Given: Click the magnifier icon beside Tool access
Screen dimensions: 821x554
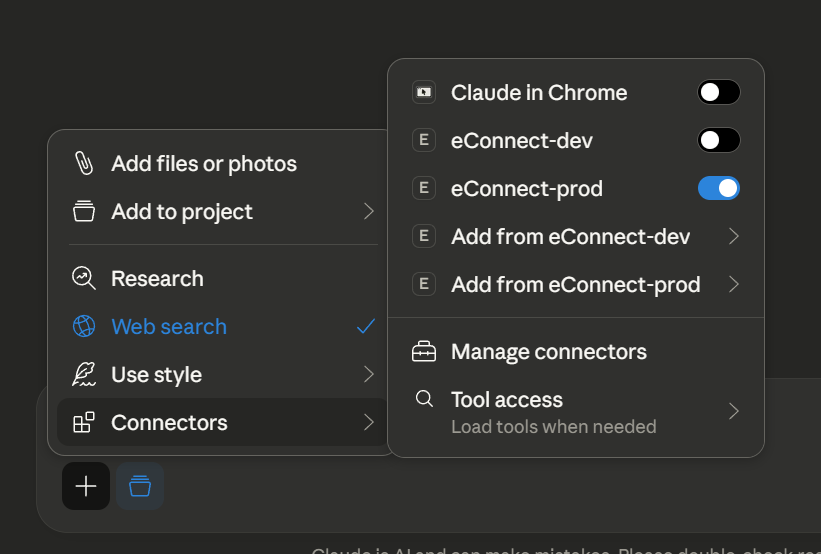Looking at the screenshot, I should click(x=424, y=399).
